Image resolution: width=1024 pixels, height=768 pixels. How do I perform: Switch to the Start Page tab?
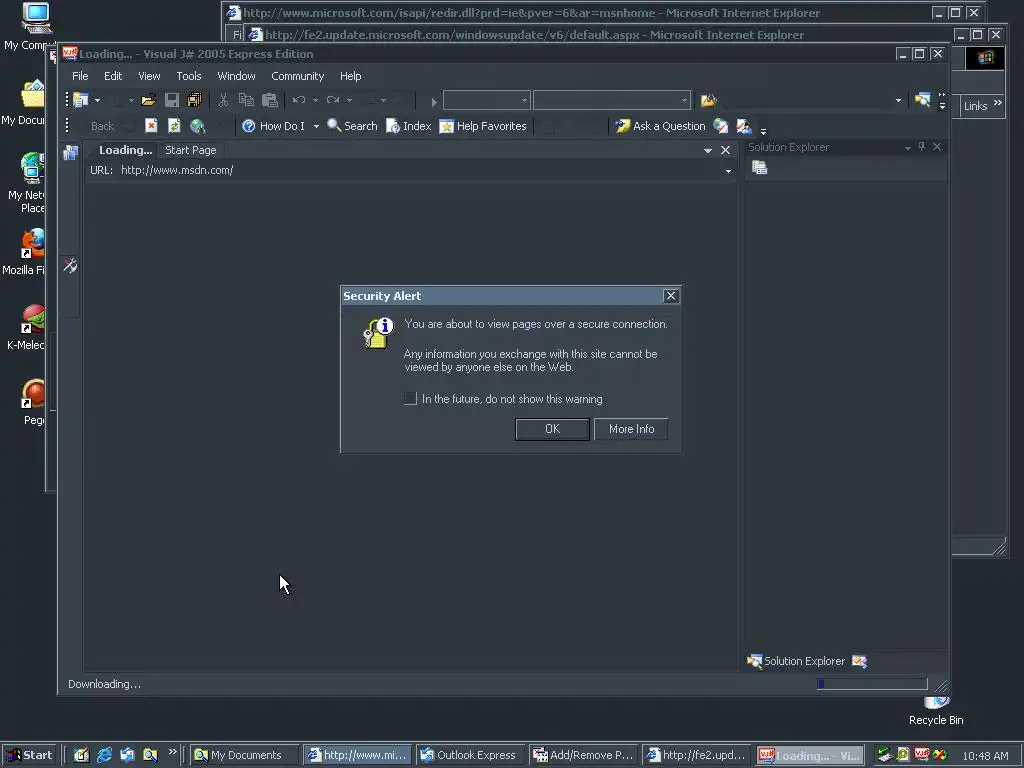[191, 150]
